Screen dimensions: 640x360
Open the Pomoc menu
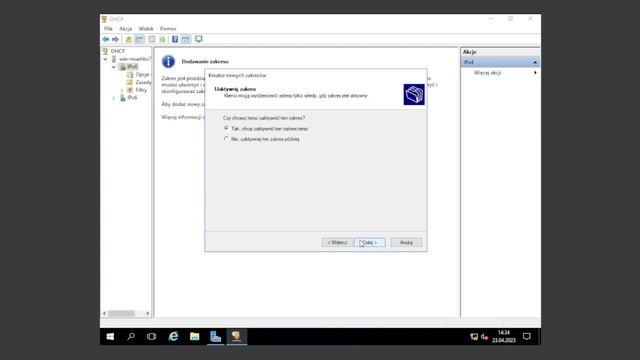coord(168,29)
